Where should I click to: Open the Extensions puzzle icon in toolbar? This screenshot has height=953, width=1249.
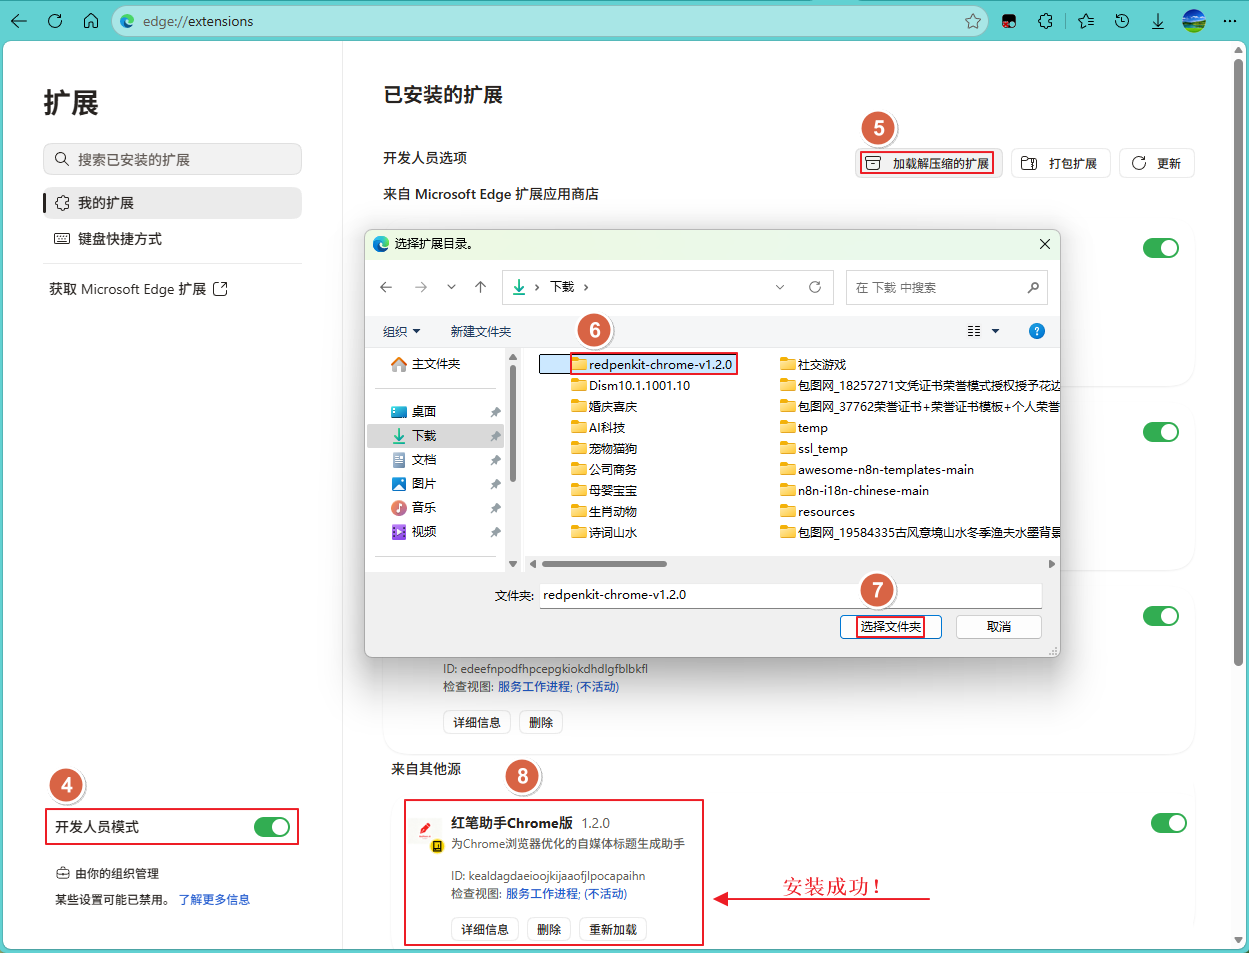pyautogui.click(x=1046, y=21)
